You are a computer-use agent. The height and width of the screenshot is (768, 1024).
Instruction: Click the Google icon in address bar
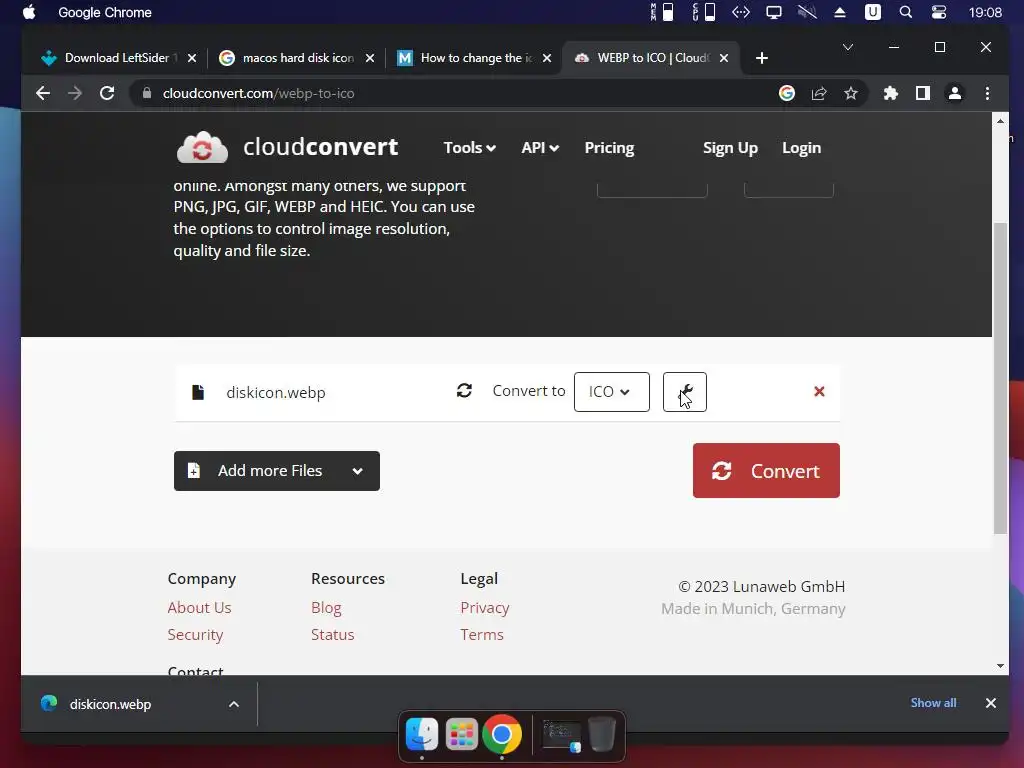[x=787, y=93]
